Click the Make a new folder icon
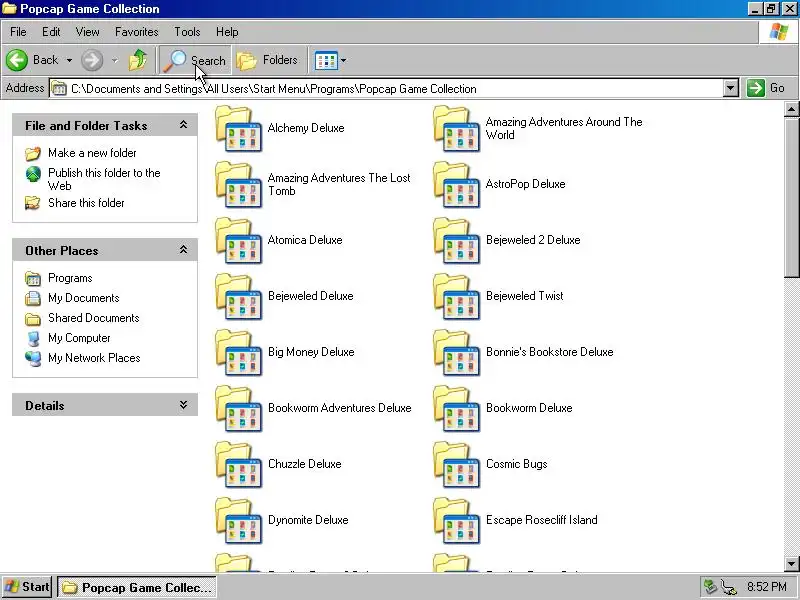This screenshot has height=600, width=800. (x=33, y=153)
